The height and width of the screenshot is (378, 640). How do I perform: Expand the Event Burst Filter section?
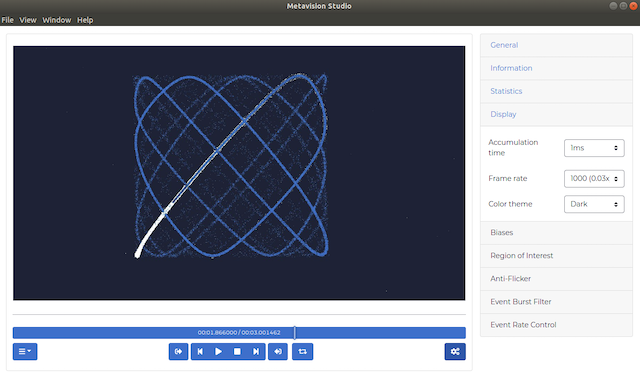tap(556, 302)
